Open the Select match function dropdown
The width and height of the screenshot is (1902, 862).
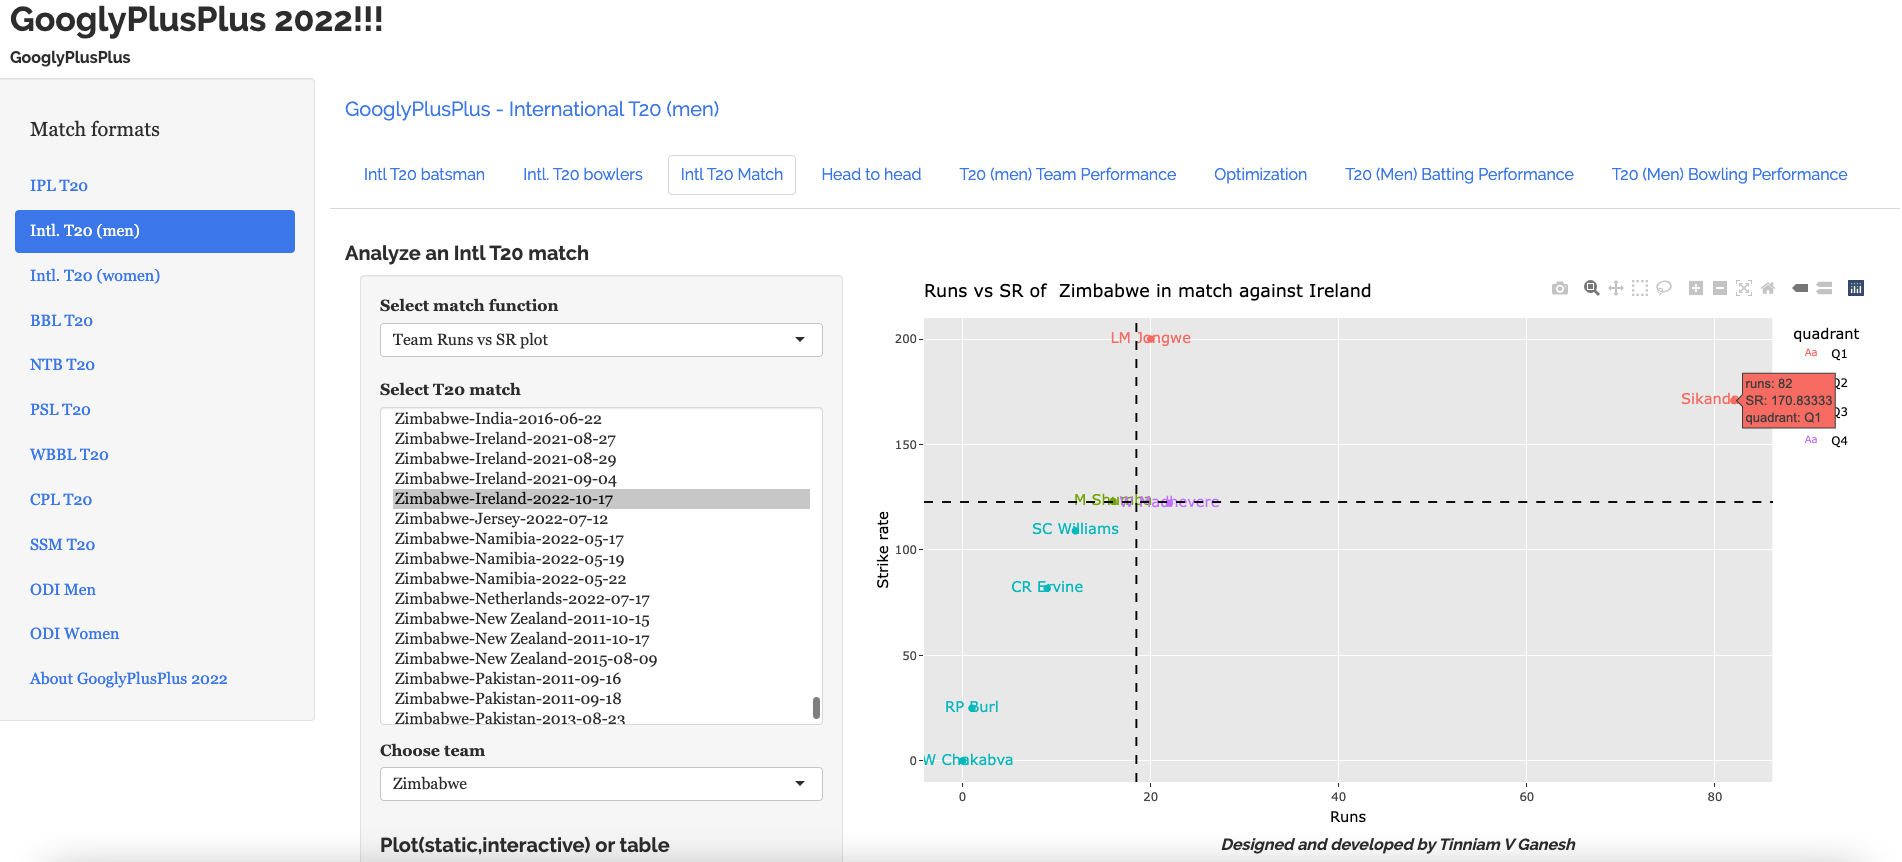tap(601, 340)
